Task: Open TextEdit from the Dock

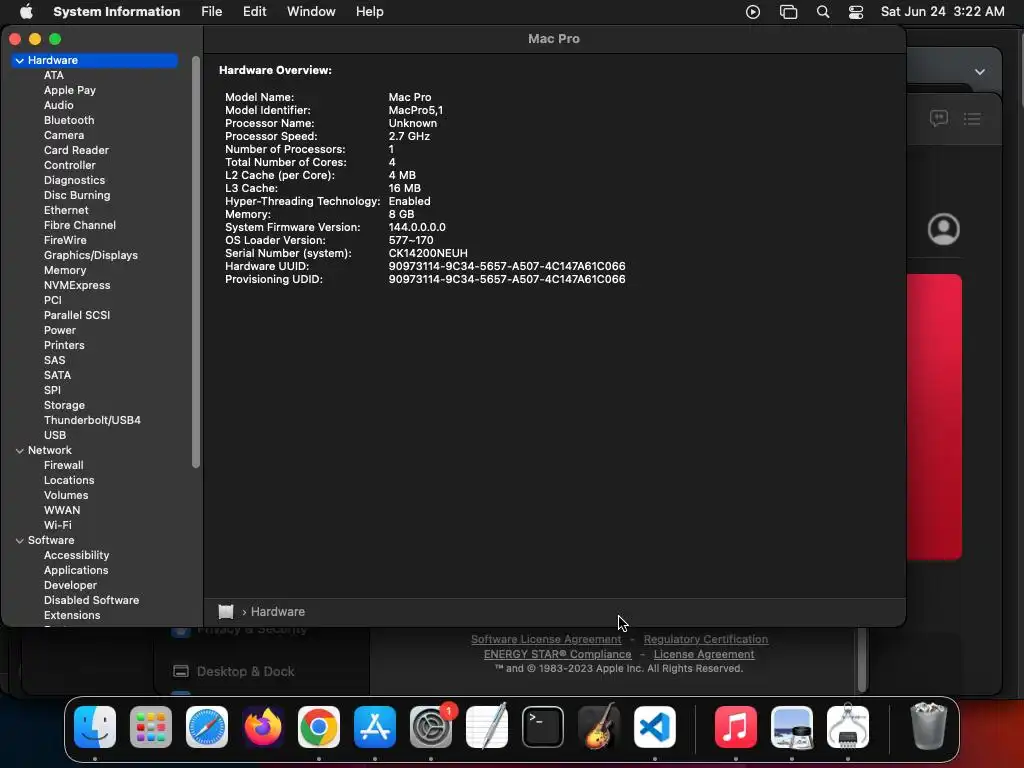Action: [x=487, y=727]
